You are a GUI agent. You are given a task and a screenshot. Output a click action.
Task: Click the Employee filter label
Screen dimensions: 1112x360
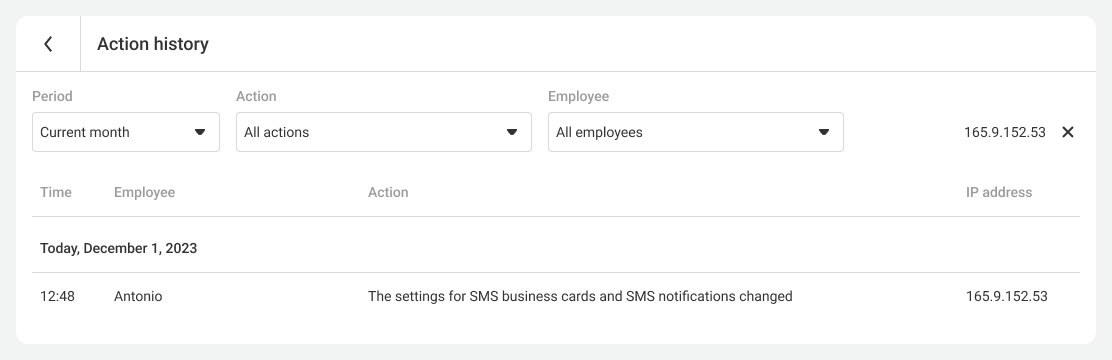click(x=578, y=96)
